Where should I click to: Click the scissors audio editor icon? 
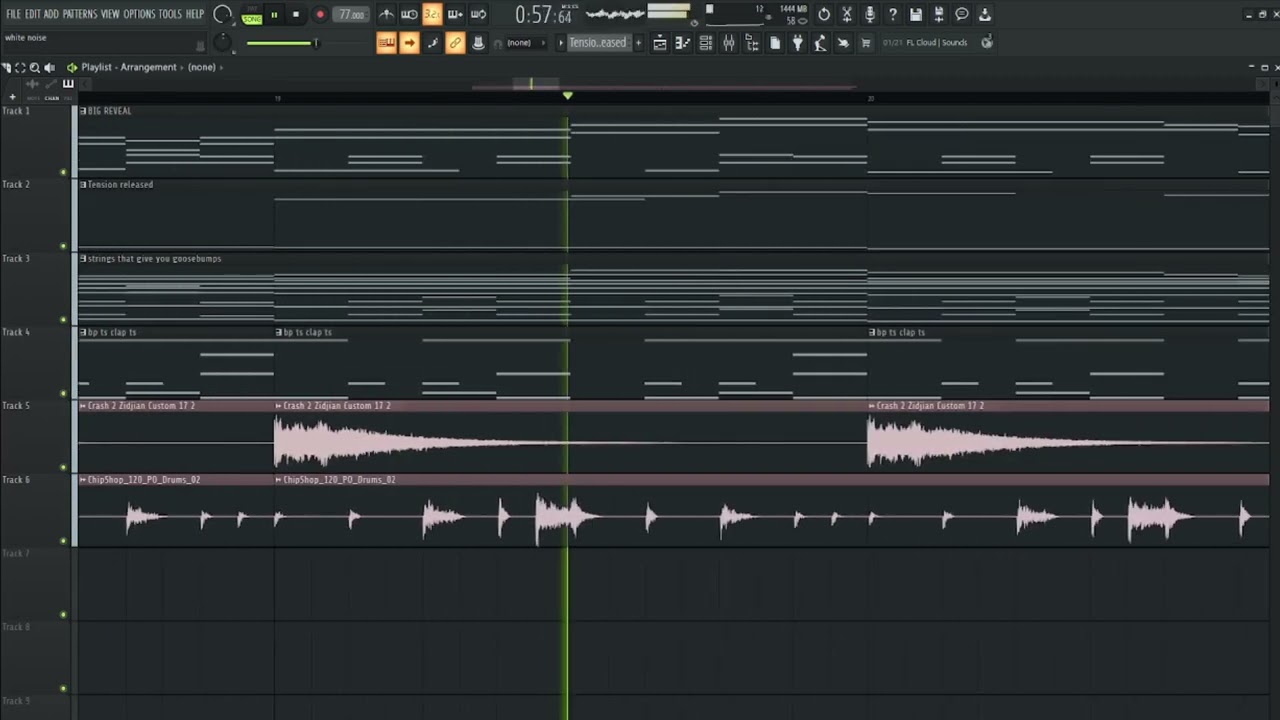coord(847,14)
